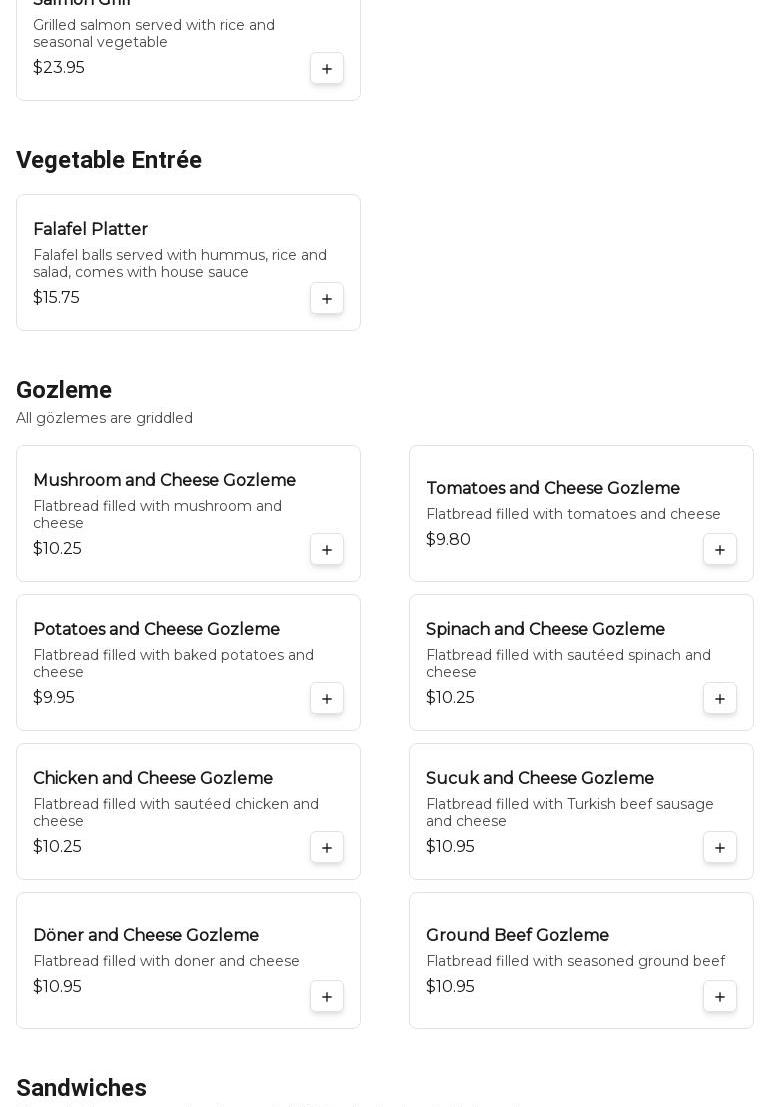Click the Sandwiches section heading

(x=81, y=1088)
